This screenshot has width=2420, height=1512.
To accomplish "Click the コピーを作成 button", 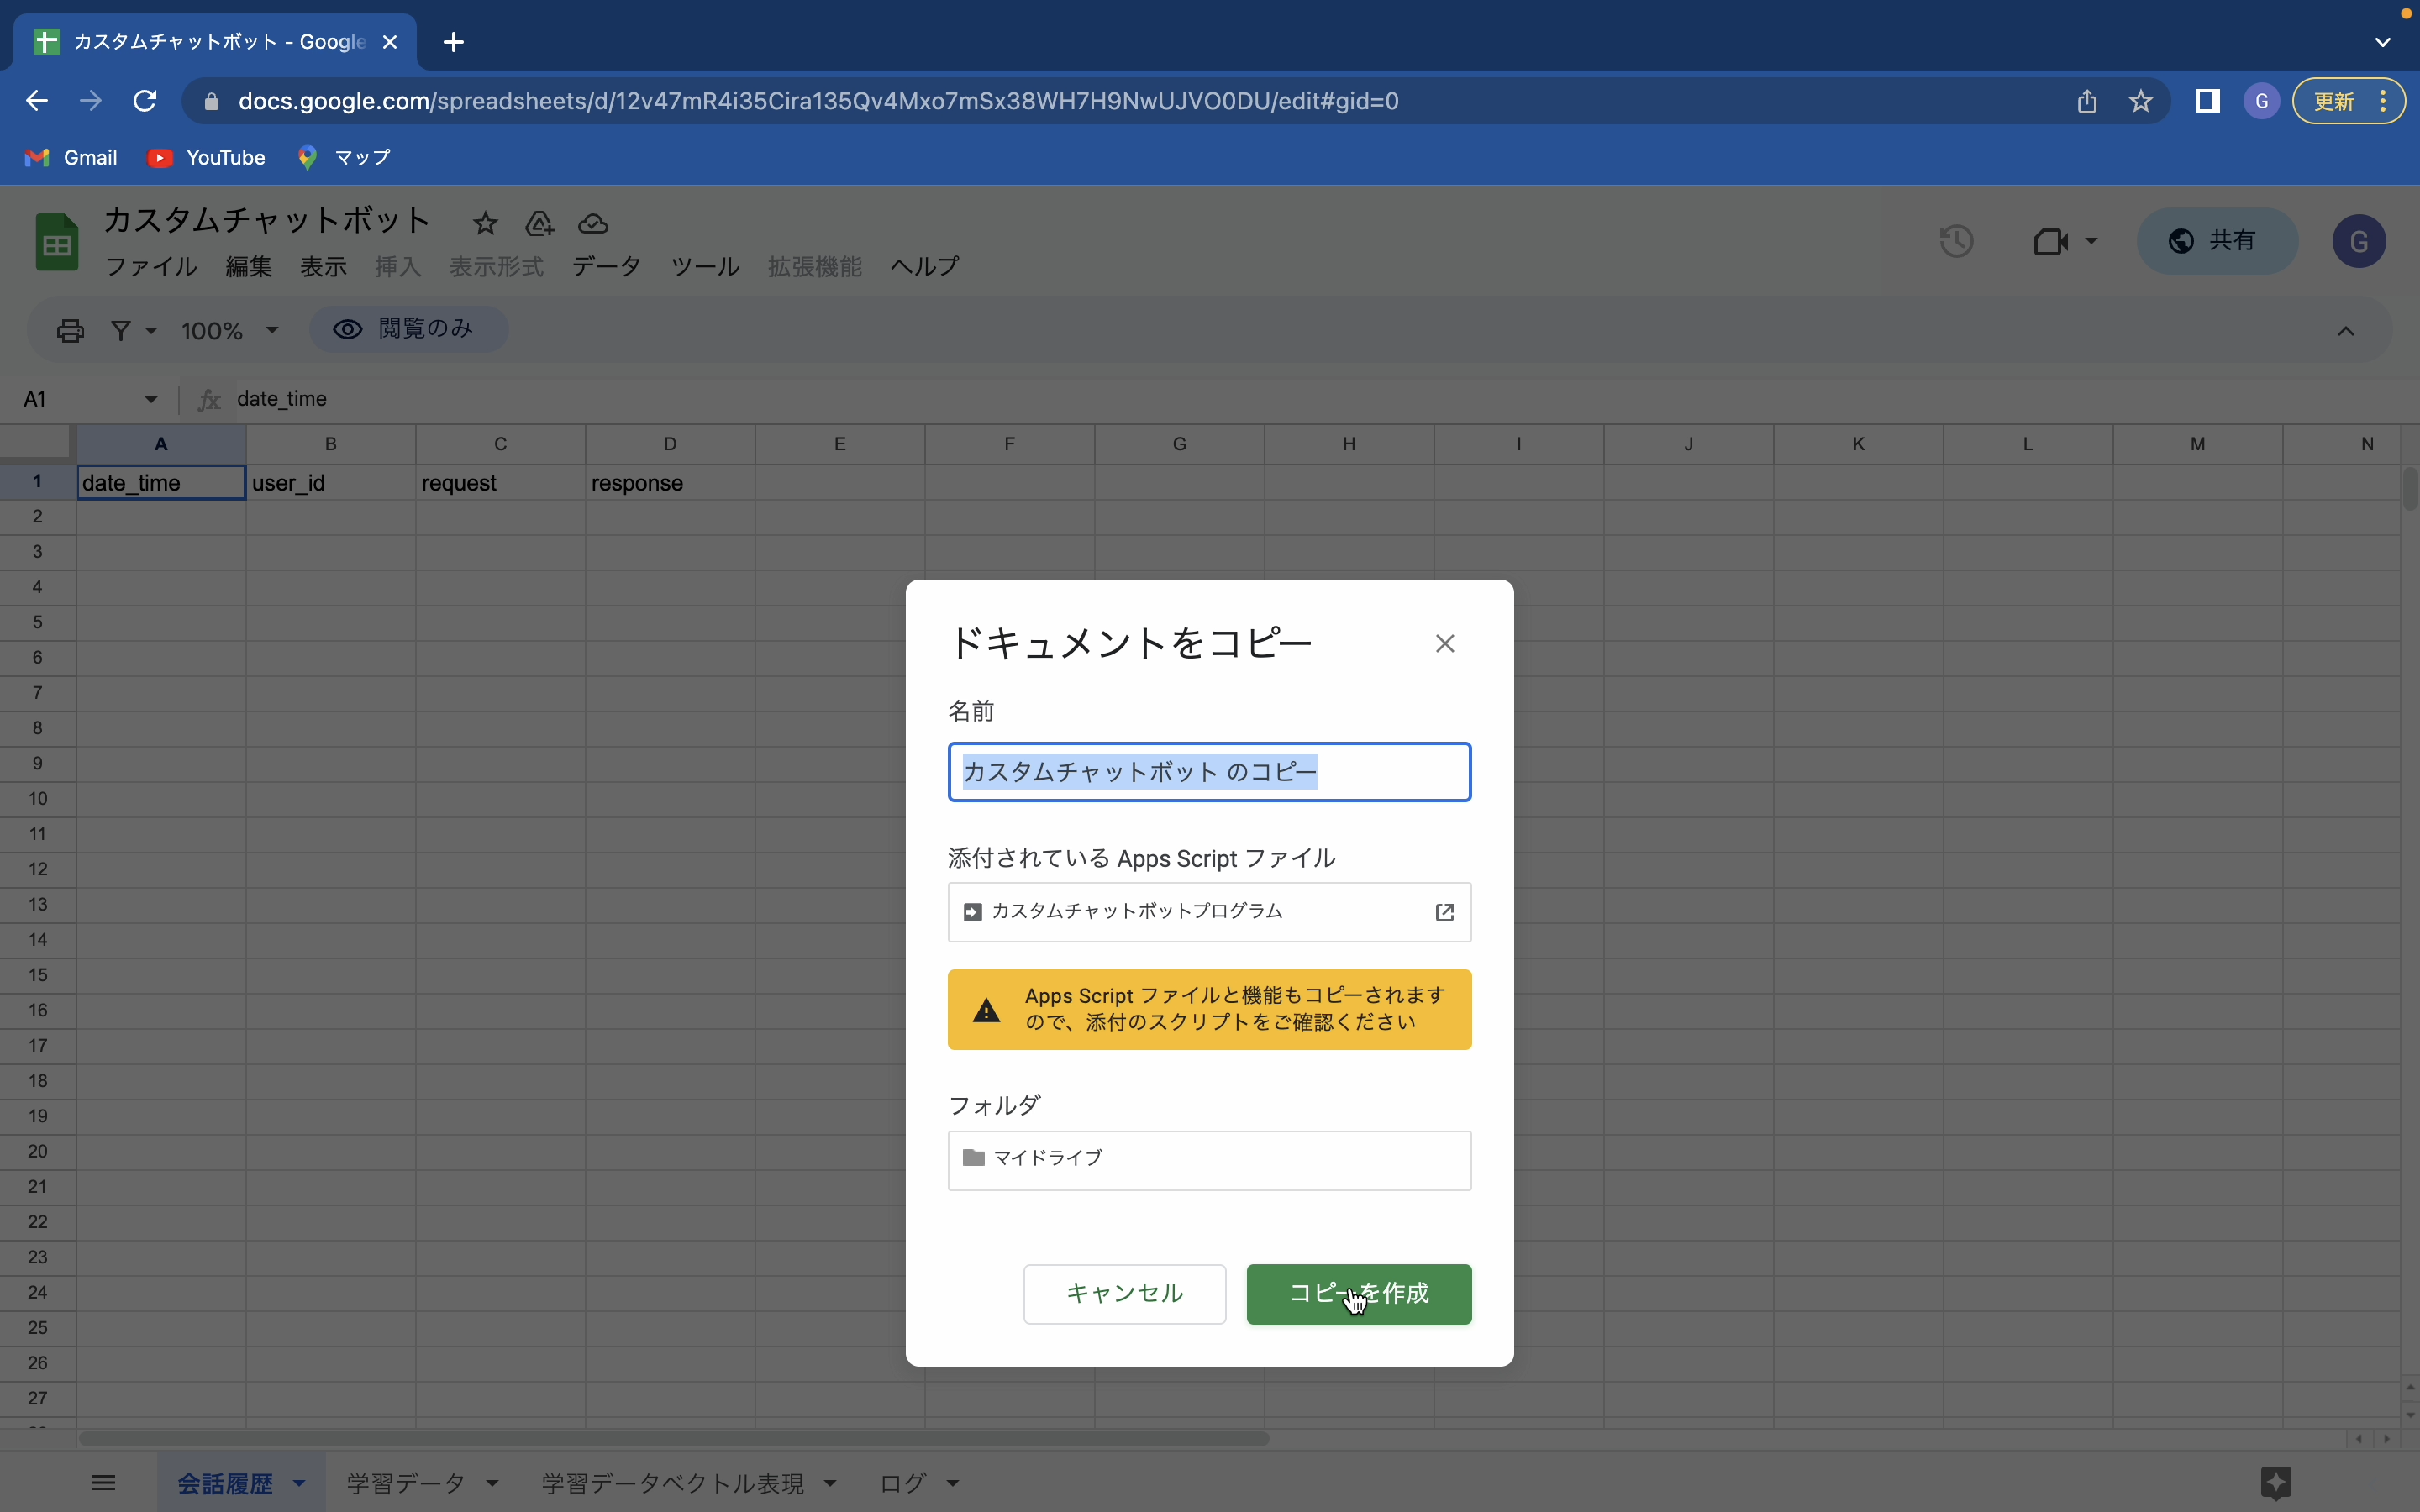I will point(1358,1294).
